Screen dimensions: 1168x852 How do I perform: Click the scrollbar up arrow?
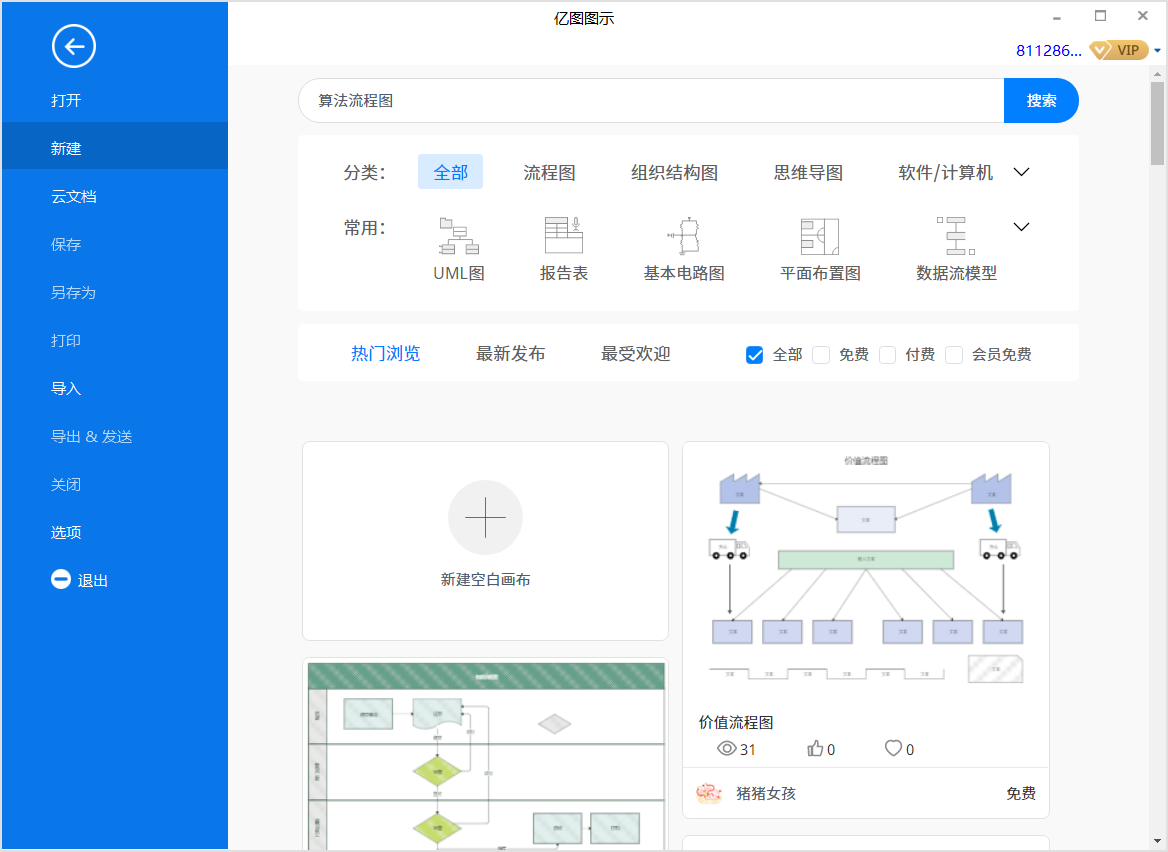[x=1157, y=74]
